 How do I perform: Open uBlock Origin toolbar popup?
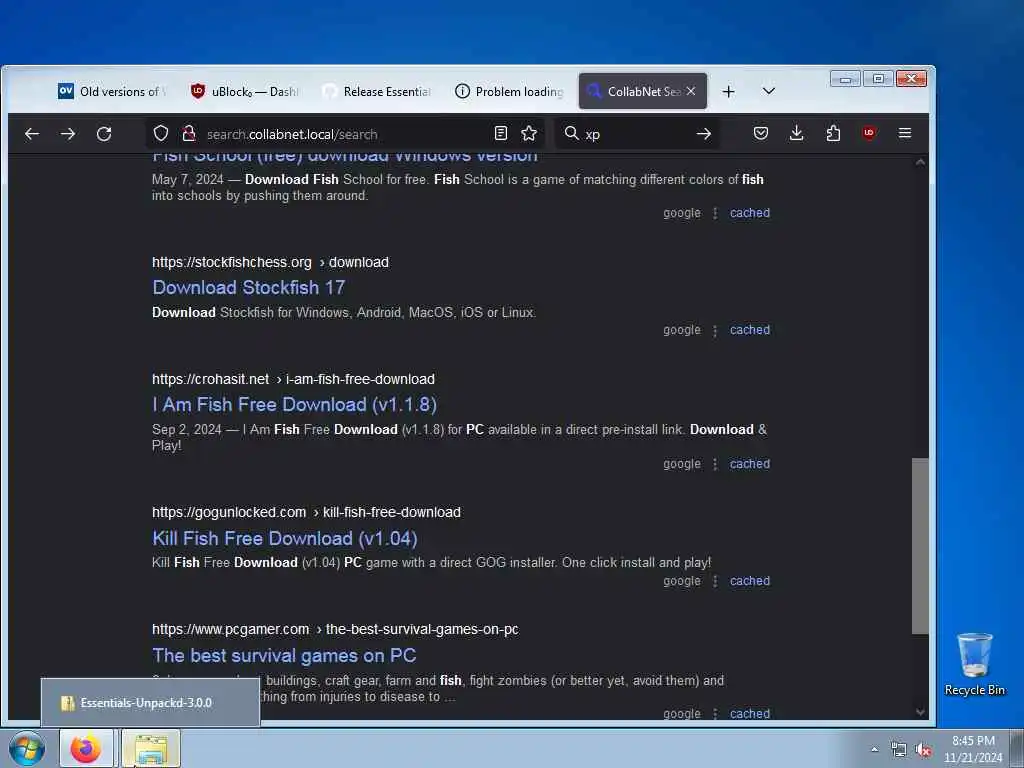[x=869, y=133]
